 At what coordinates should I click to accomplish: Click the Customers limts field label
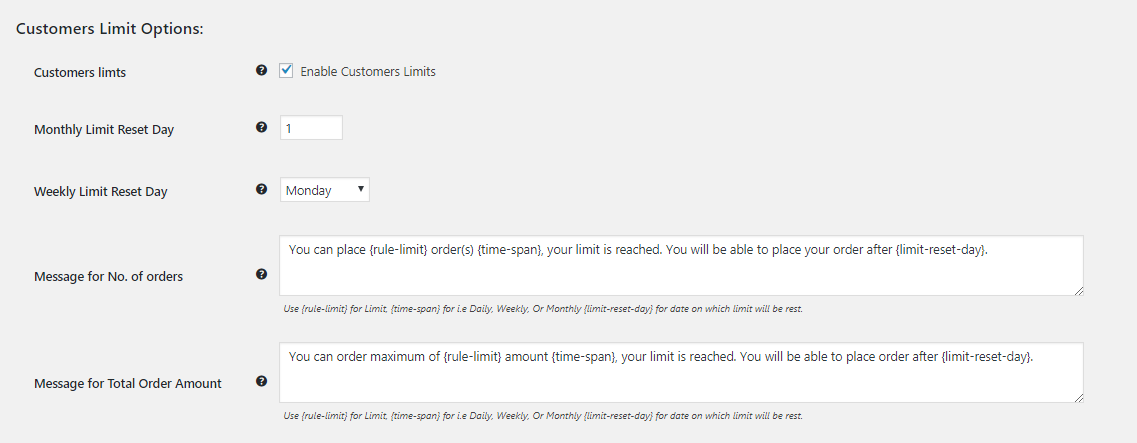80,73
